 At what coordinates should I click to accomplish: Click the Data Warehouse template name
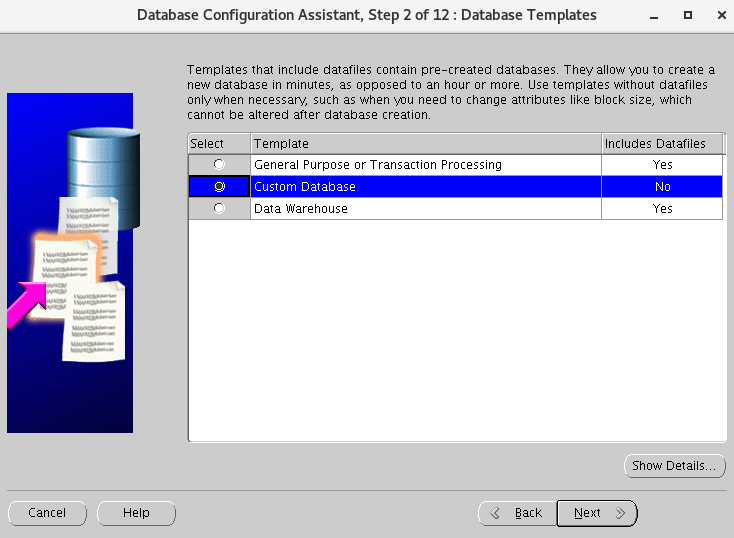click(x=301, y=209)
